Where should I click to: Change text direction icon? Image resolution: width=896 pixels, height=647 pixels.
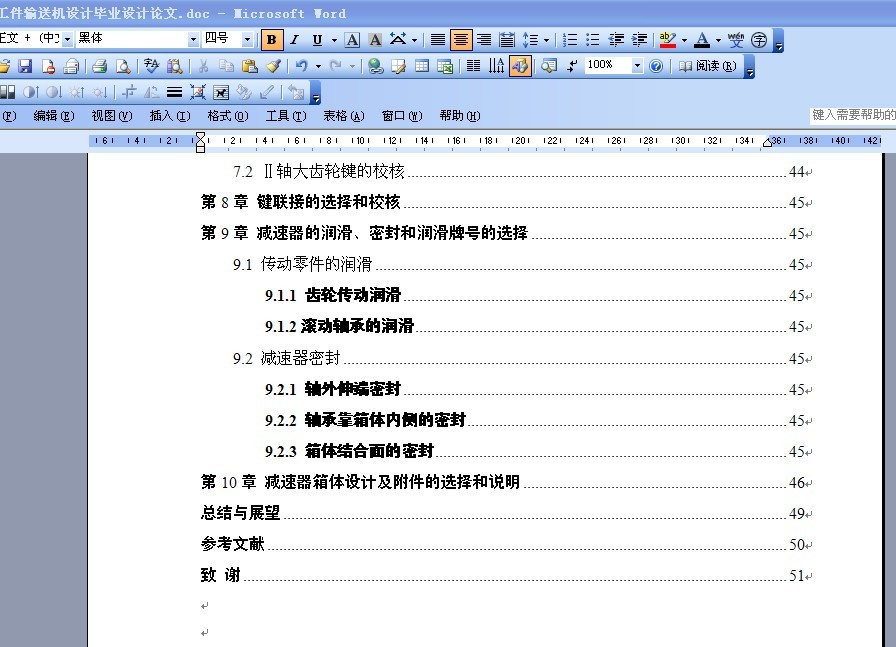pyautogui.click(x=496, y=66)
